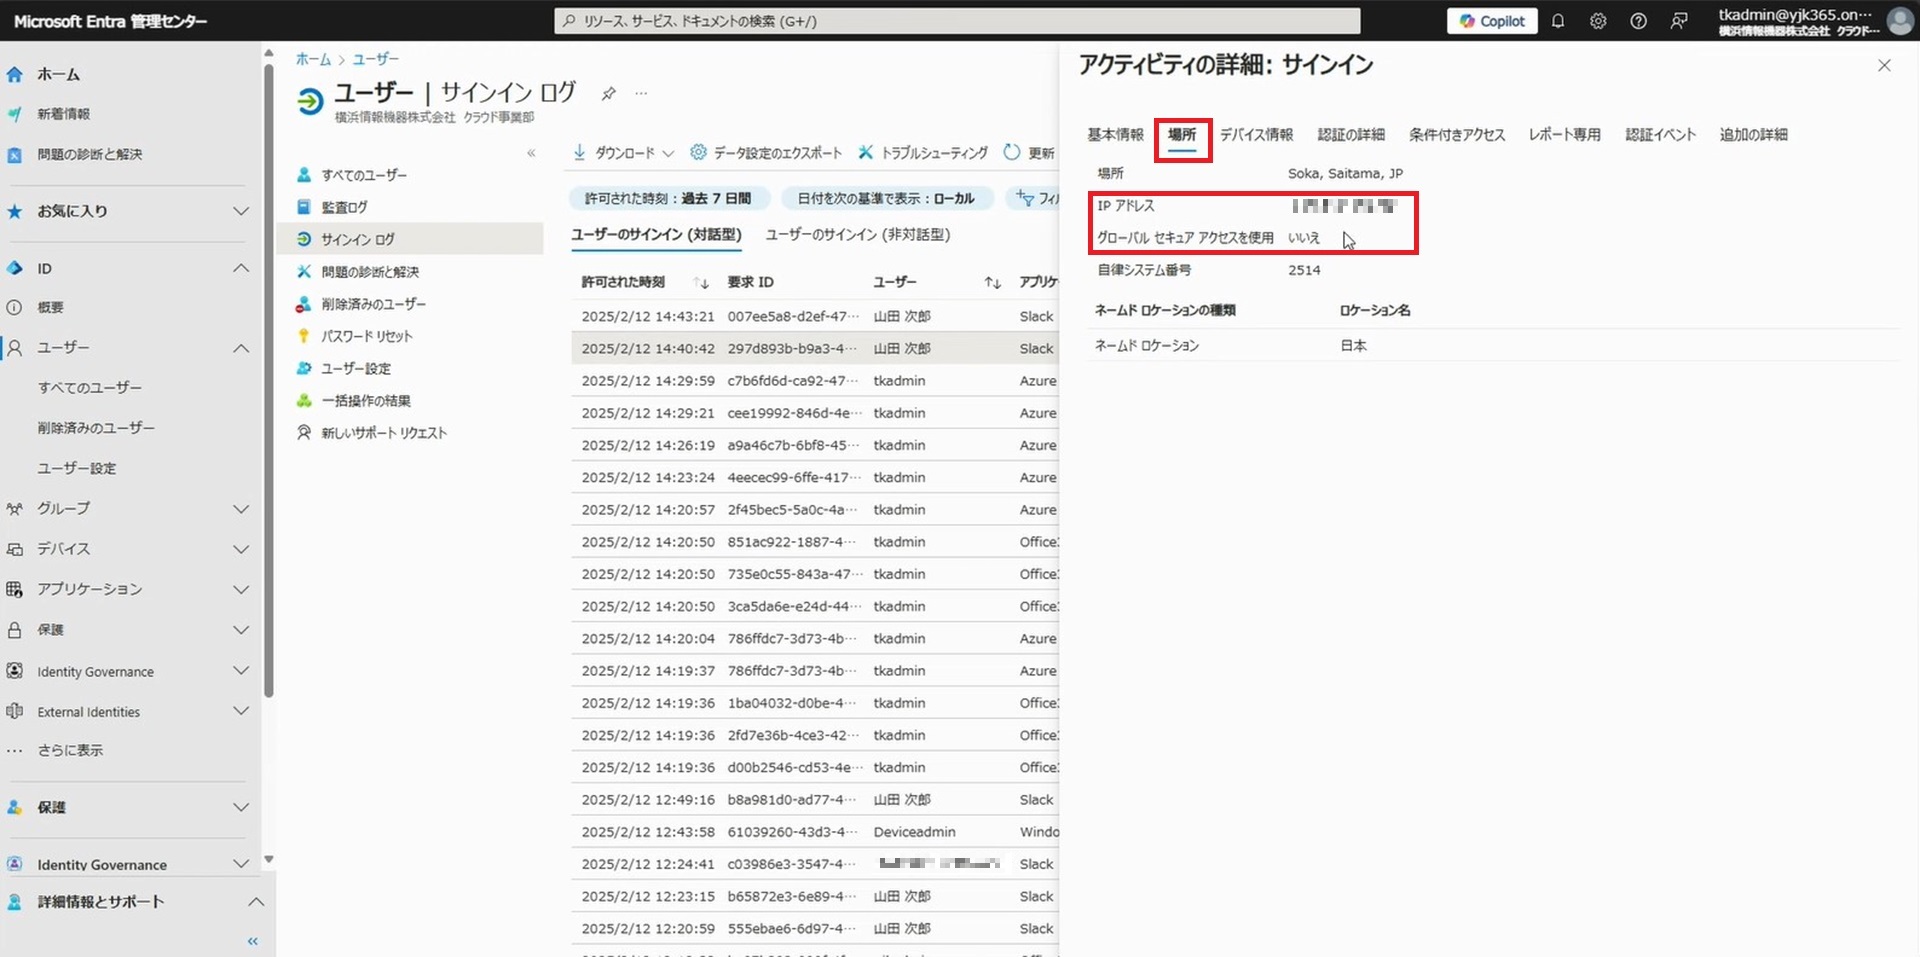The height and width of the screenshot is (957, 1920).
Task: Collapse the main sidebar with the double chevron
Action: 253,941
